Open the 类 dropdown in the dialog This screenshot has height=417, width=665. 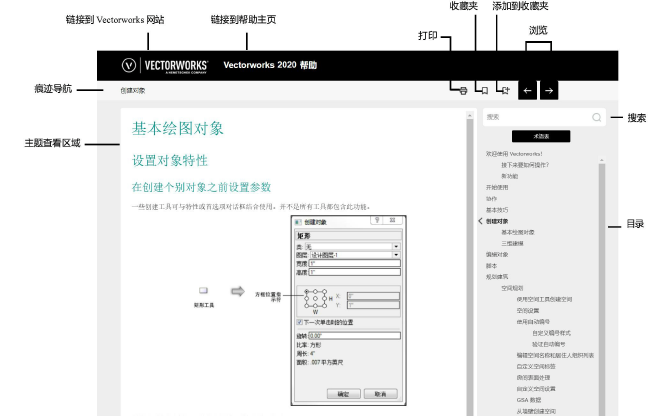tap(352, 246)
